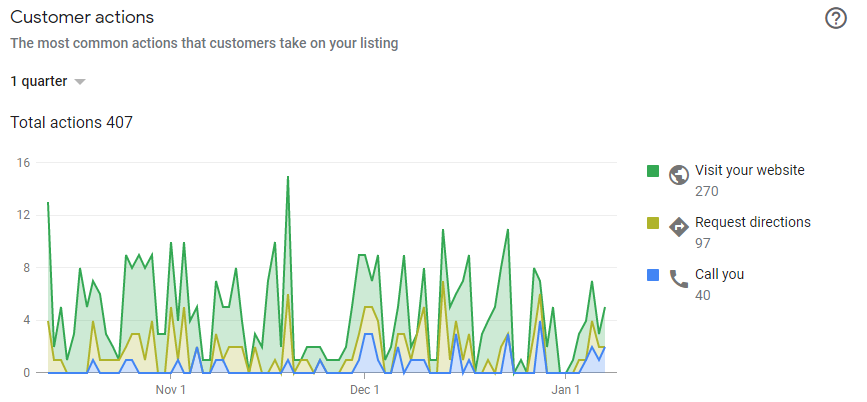This screenshot has height=402, width=867.
Task: Click the olive Request directions swatch
Action: [653, 223]
